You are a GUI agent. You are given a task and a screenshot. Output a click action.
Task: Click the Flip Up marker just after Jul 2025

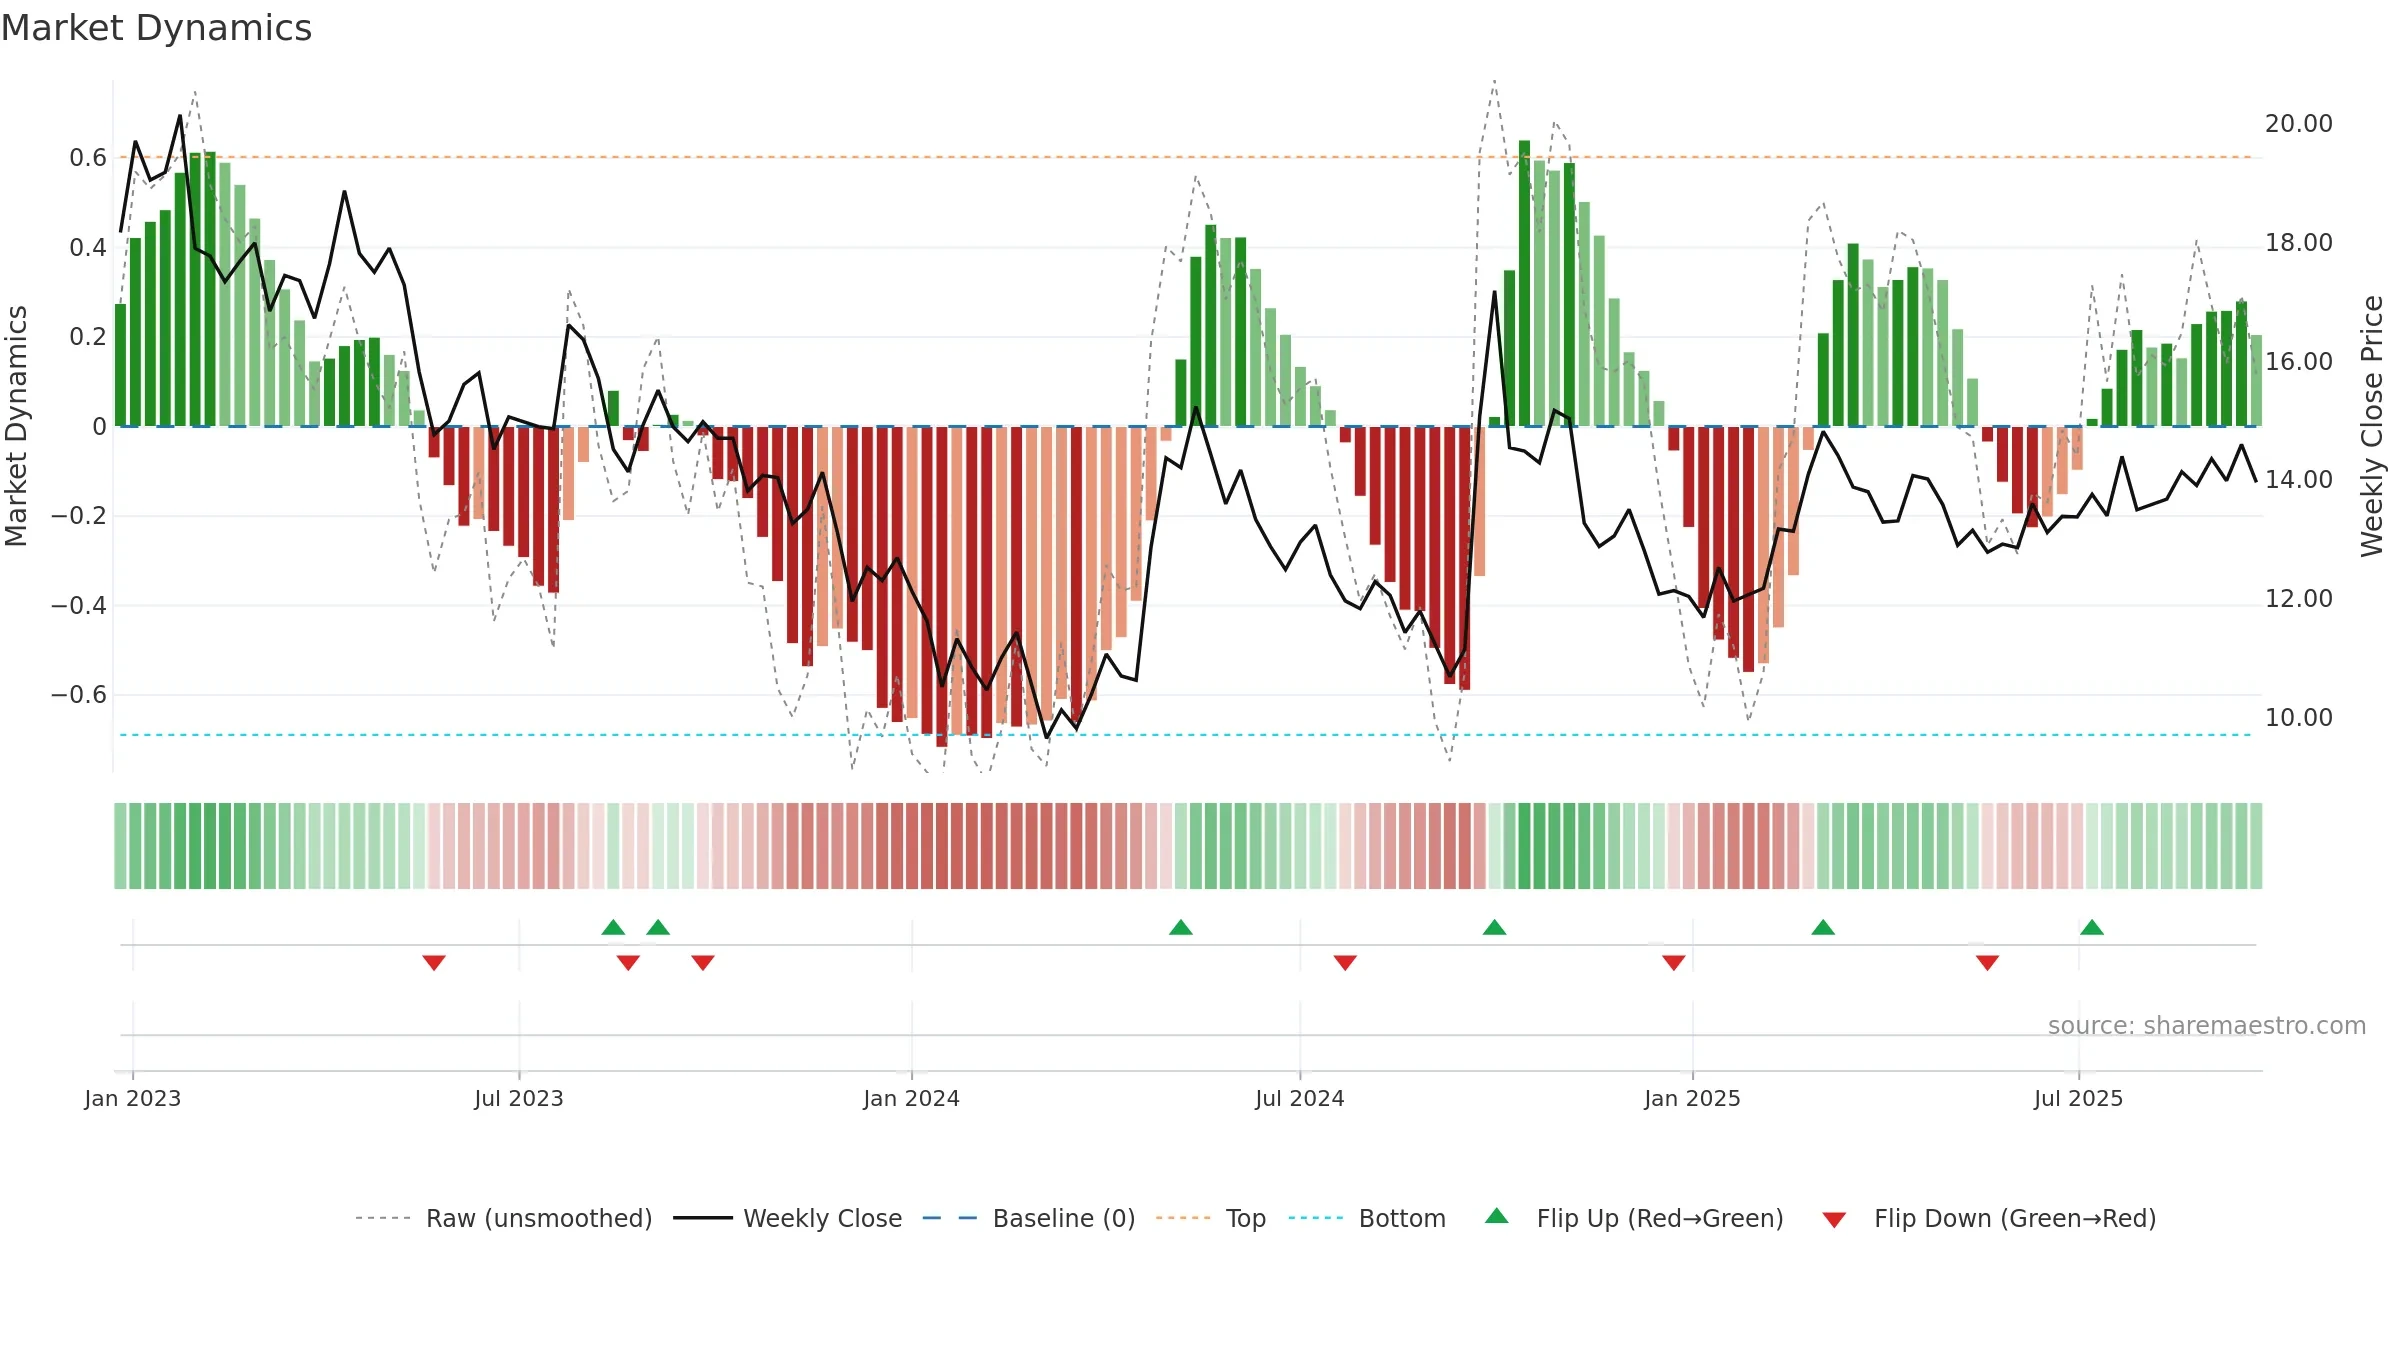point(2092,927)
